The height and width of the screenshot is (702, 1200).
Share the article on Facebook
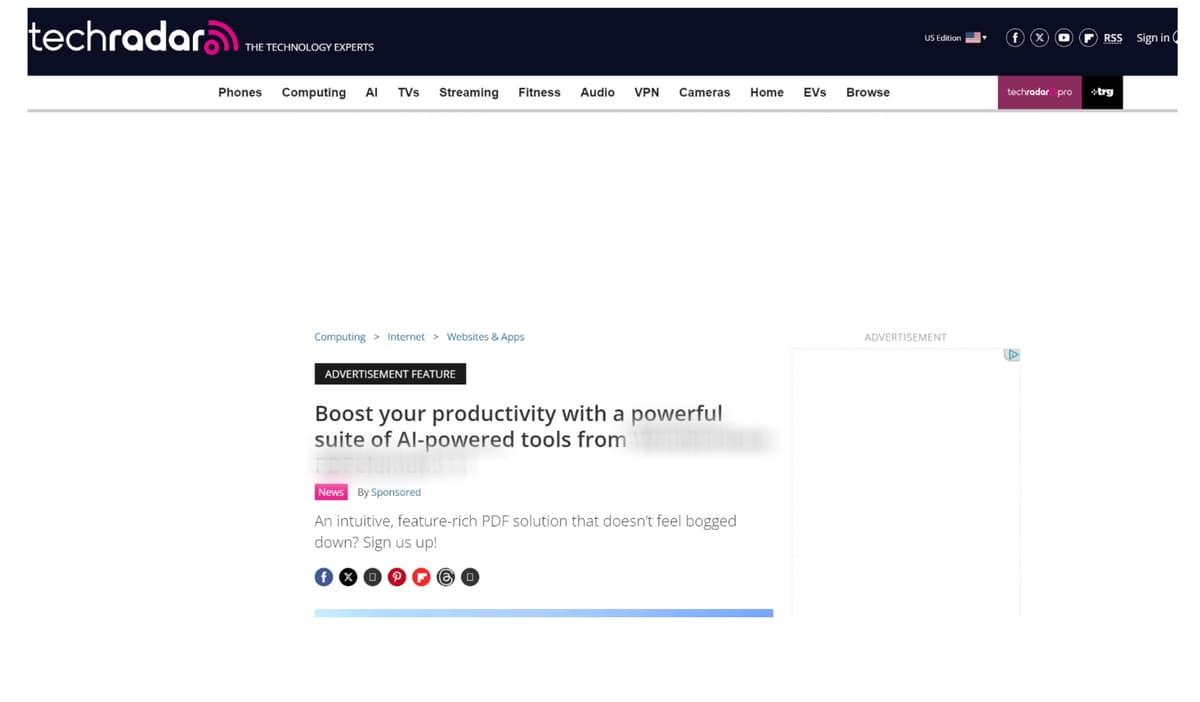(324, 577)
